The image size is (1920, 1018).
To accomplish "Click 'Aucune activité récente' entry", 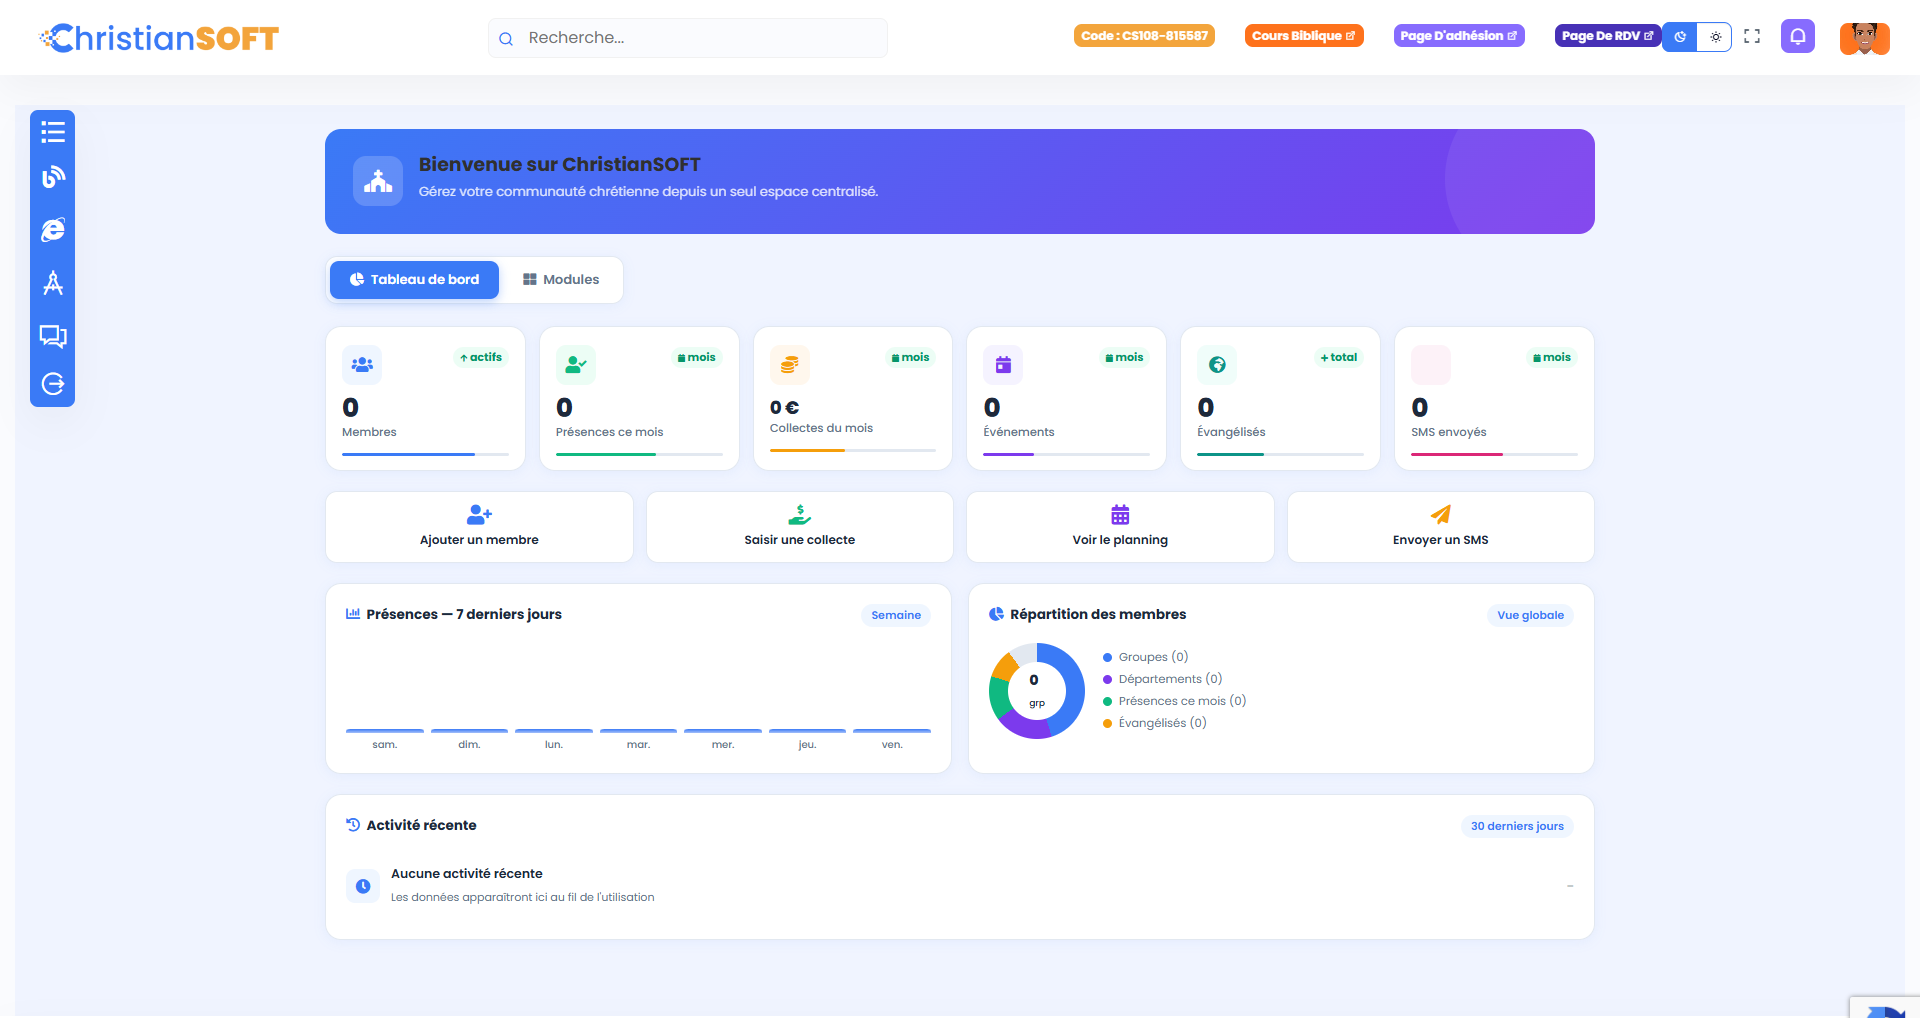I will [x=960, y=886].
